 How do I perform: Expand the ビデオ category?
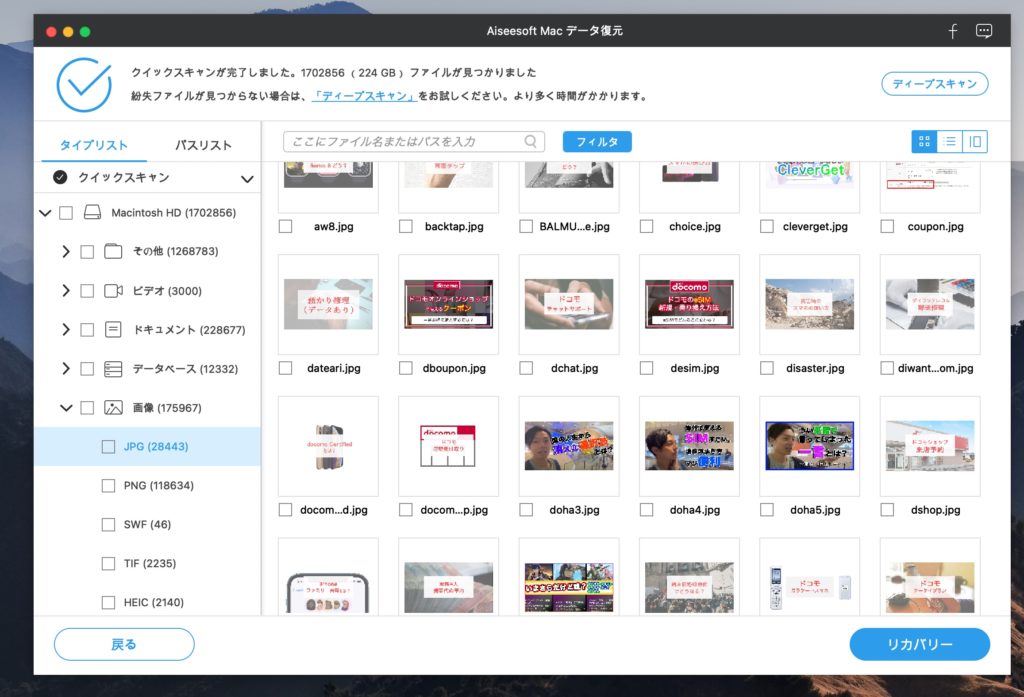[x=65, y=291]
